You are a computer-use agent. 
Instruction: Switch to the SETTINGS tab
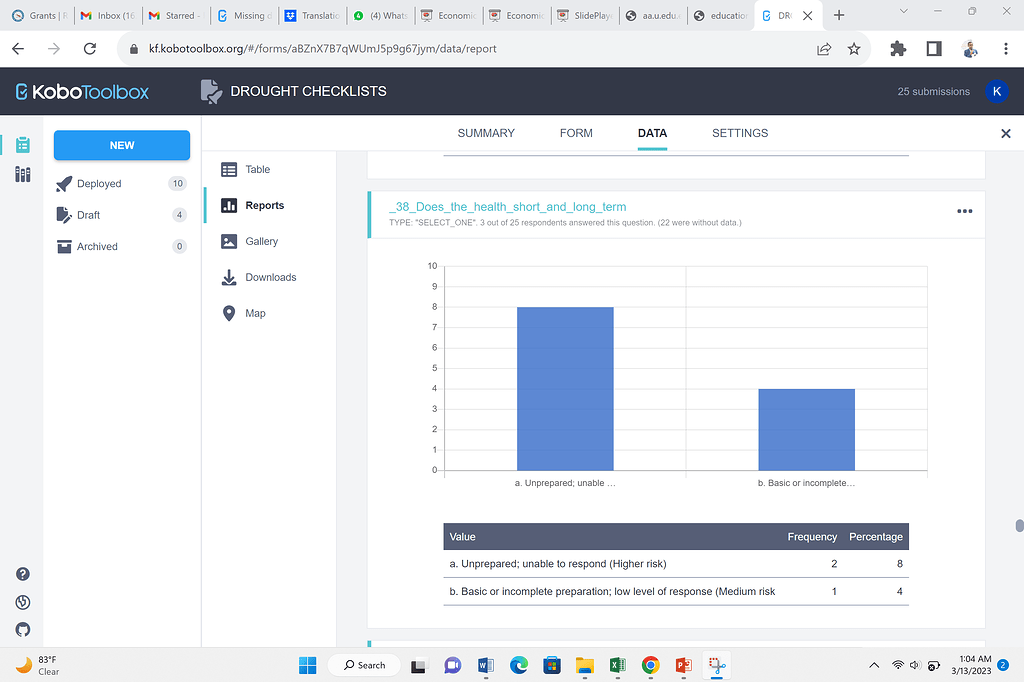740,133
